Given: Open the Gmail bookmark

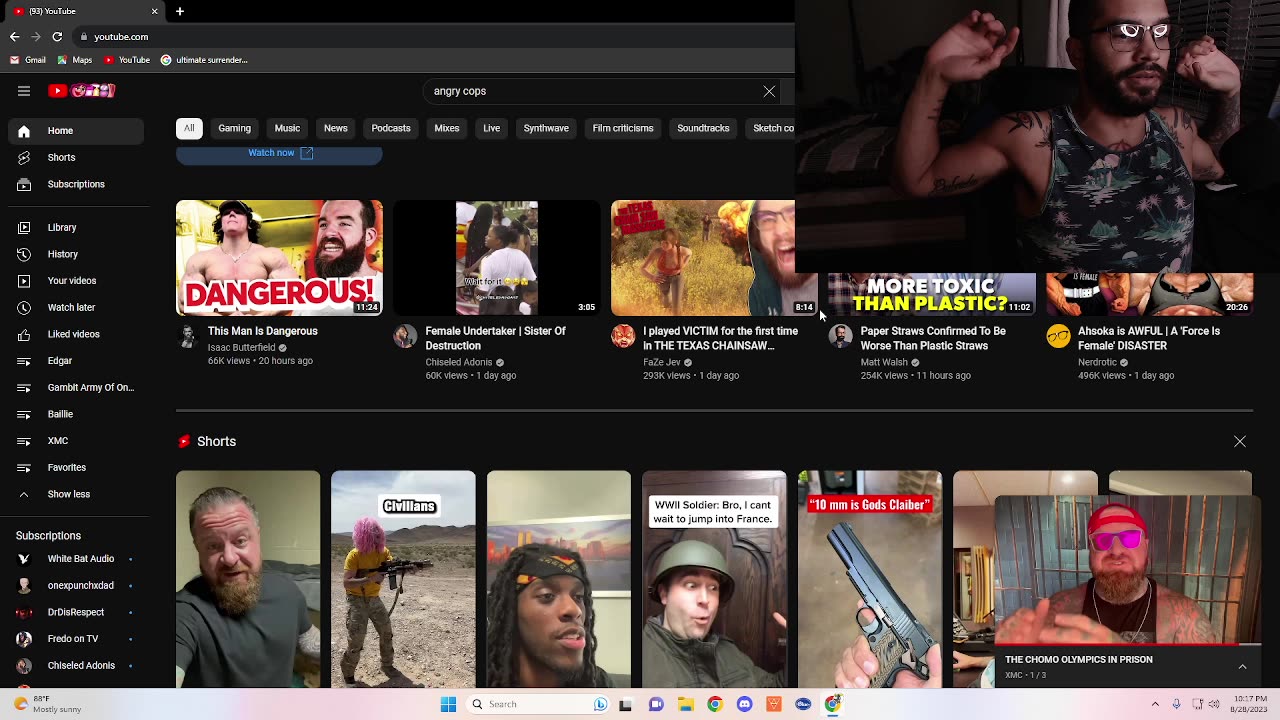Looking at the screenshot, I should tap(28, 60).
